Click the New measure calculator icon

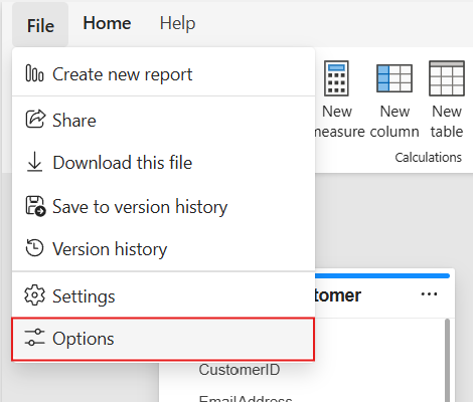coord(337,78)
